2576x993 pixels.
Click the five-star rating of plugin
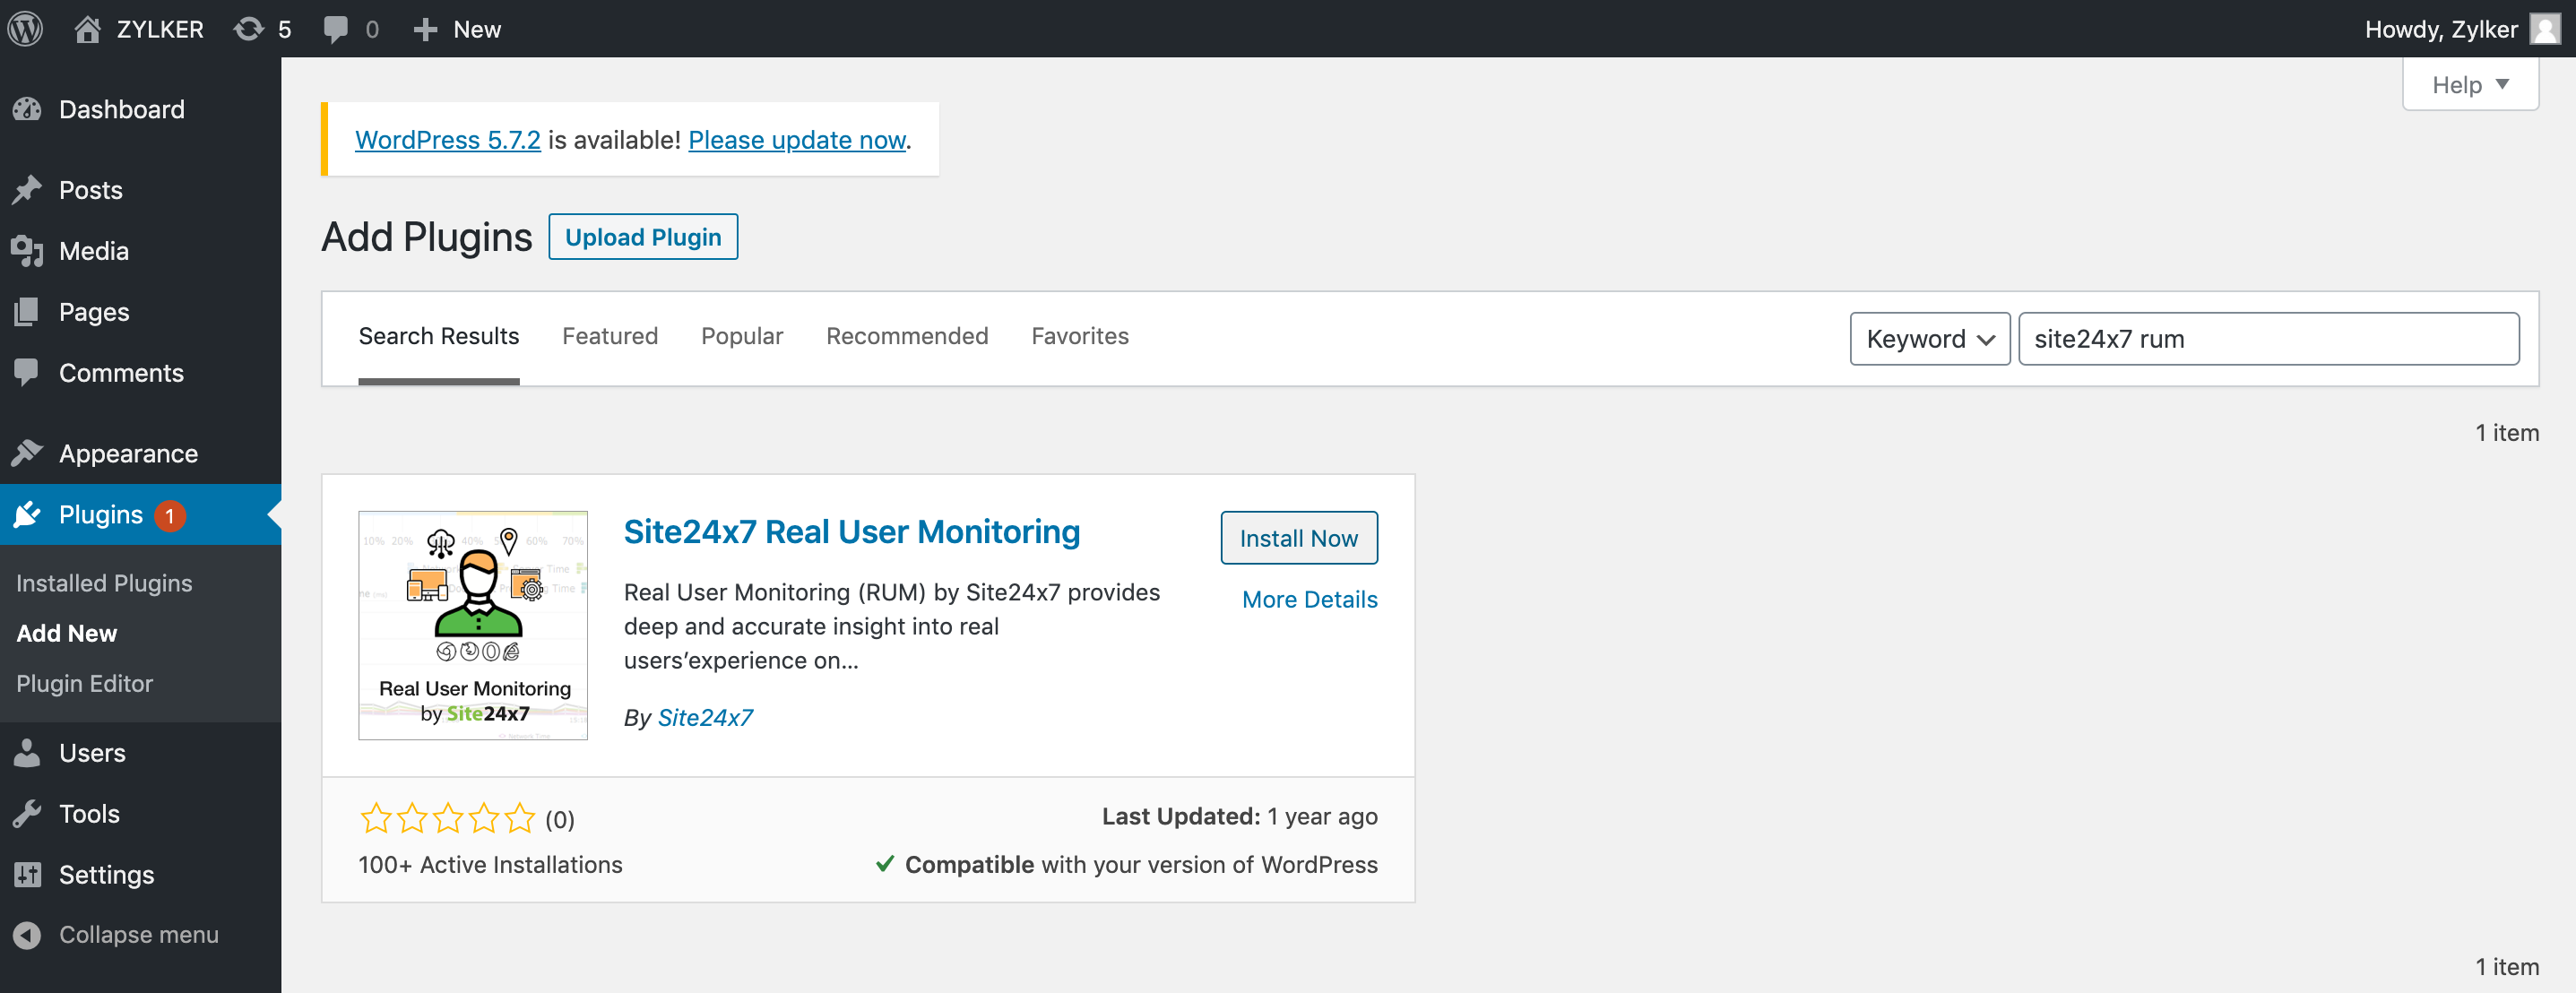(447, 819)
